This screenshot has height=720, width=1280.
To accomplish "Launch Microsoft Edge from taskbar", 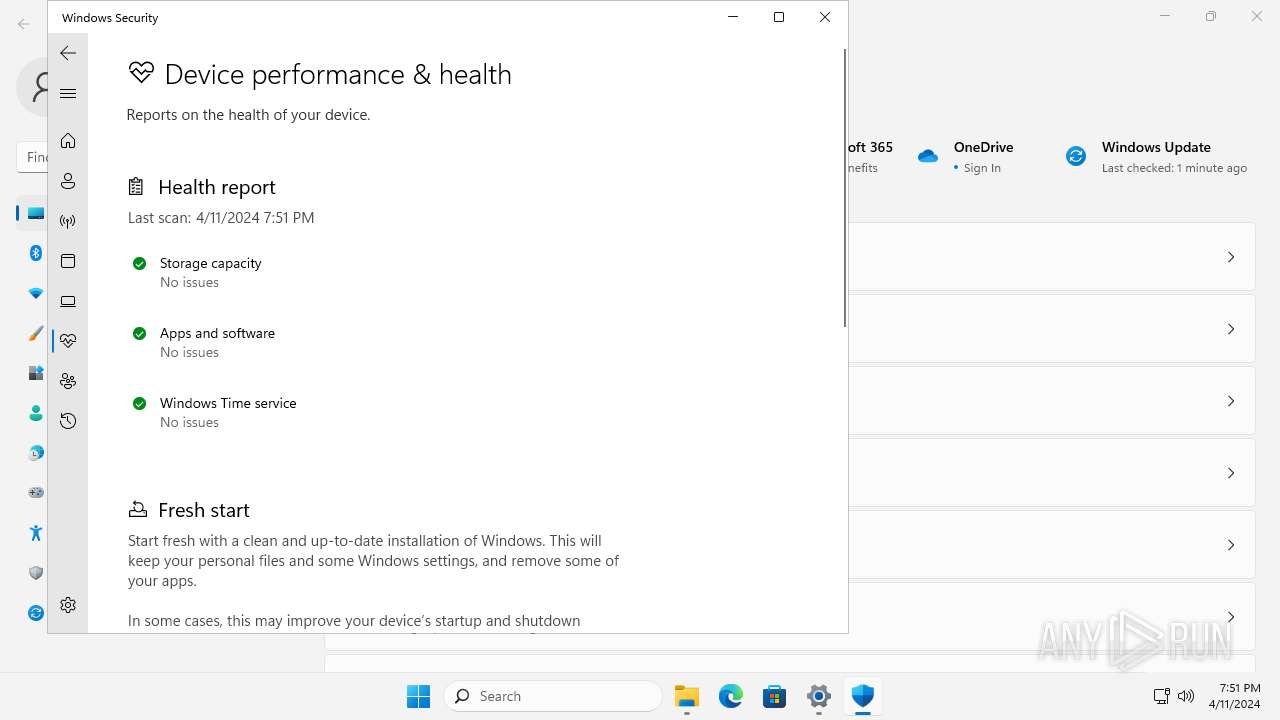I will 731,696.
